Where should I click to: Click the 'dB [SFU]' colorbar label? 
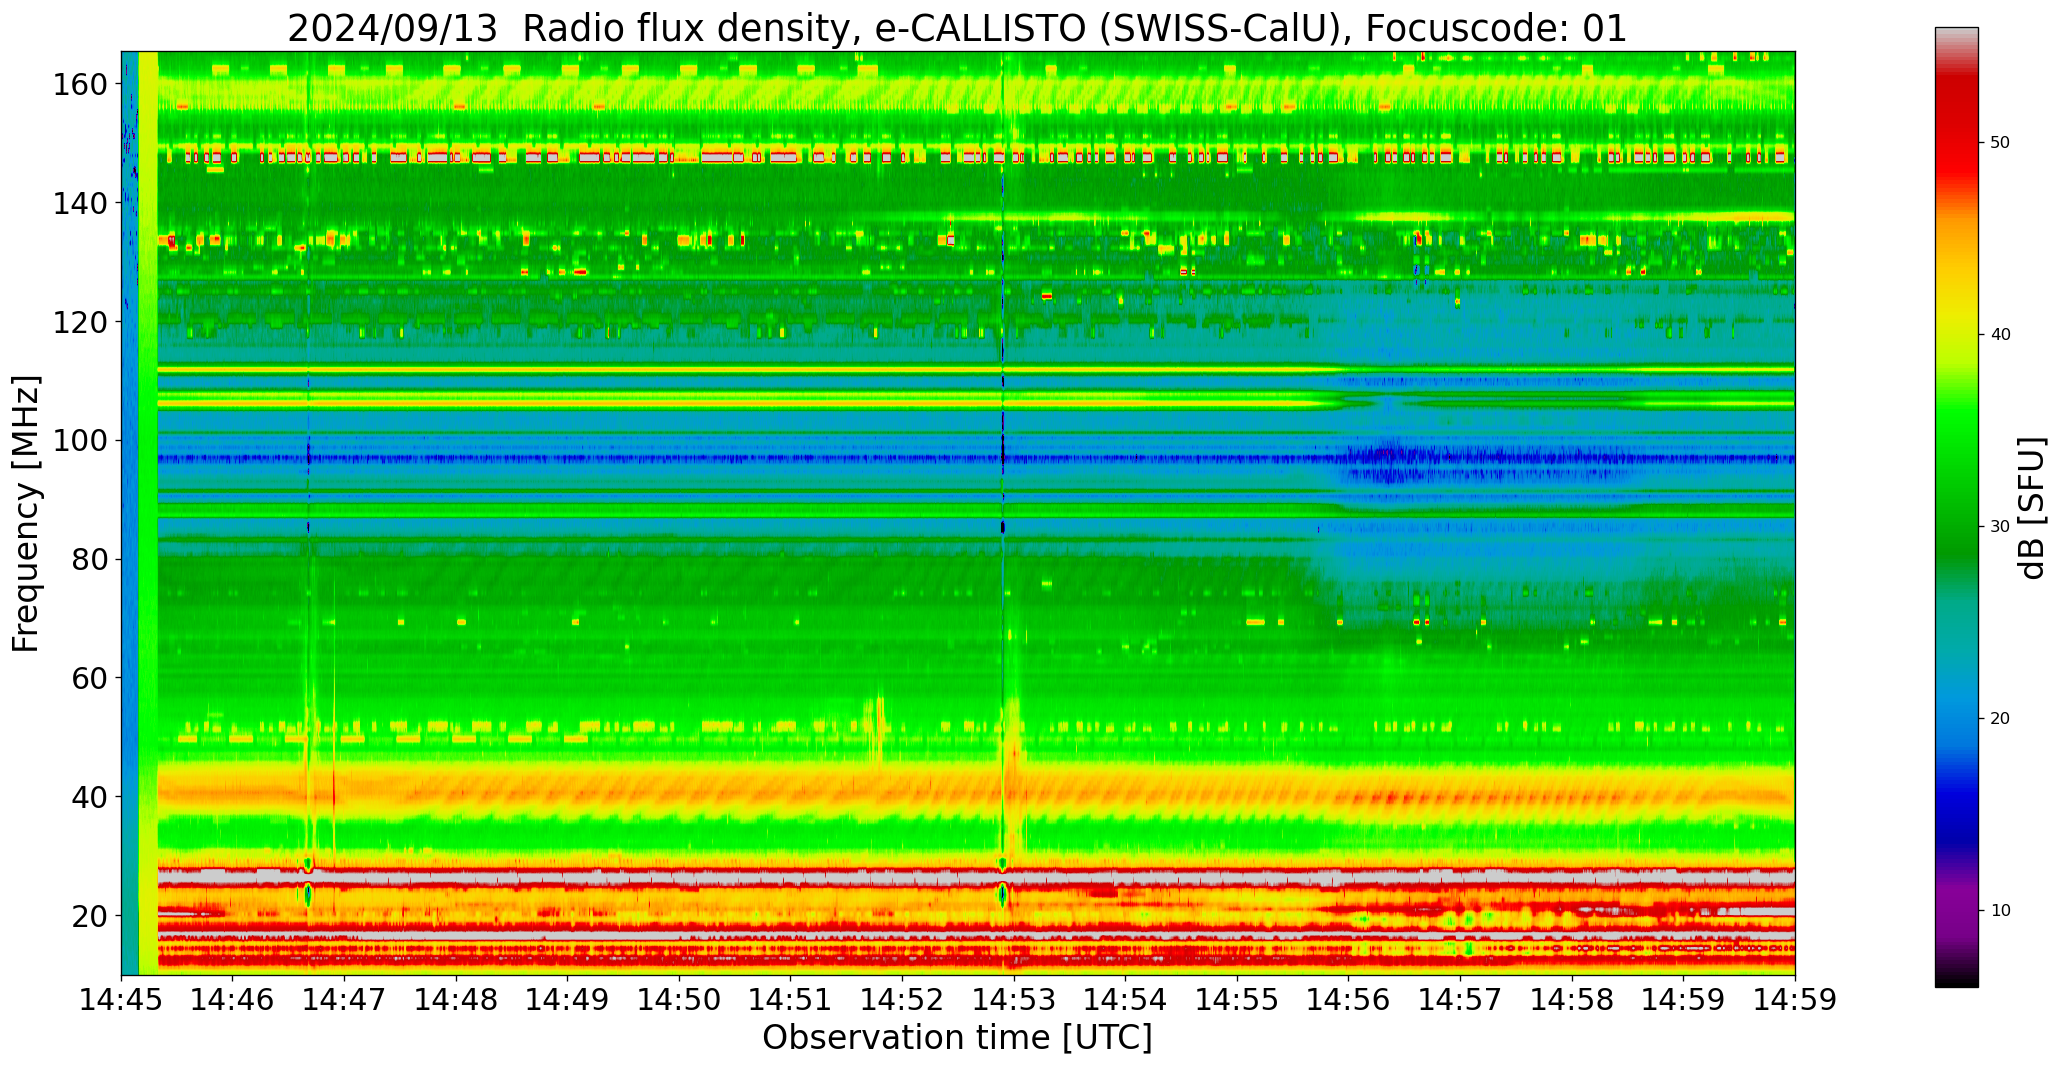tap(2031, 508)
